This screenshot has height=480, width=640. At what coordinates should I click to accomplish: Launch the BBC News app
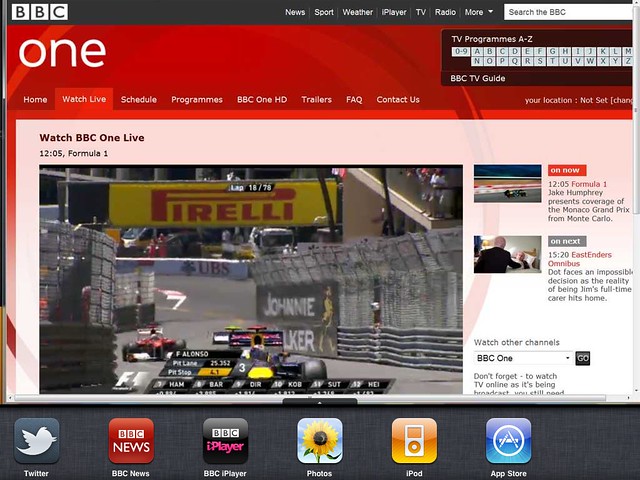pyautogui.click(x=131, y=441)
